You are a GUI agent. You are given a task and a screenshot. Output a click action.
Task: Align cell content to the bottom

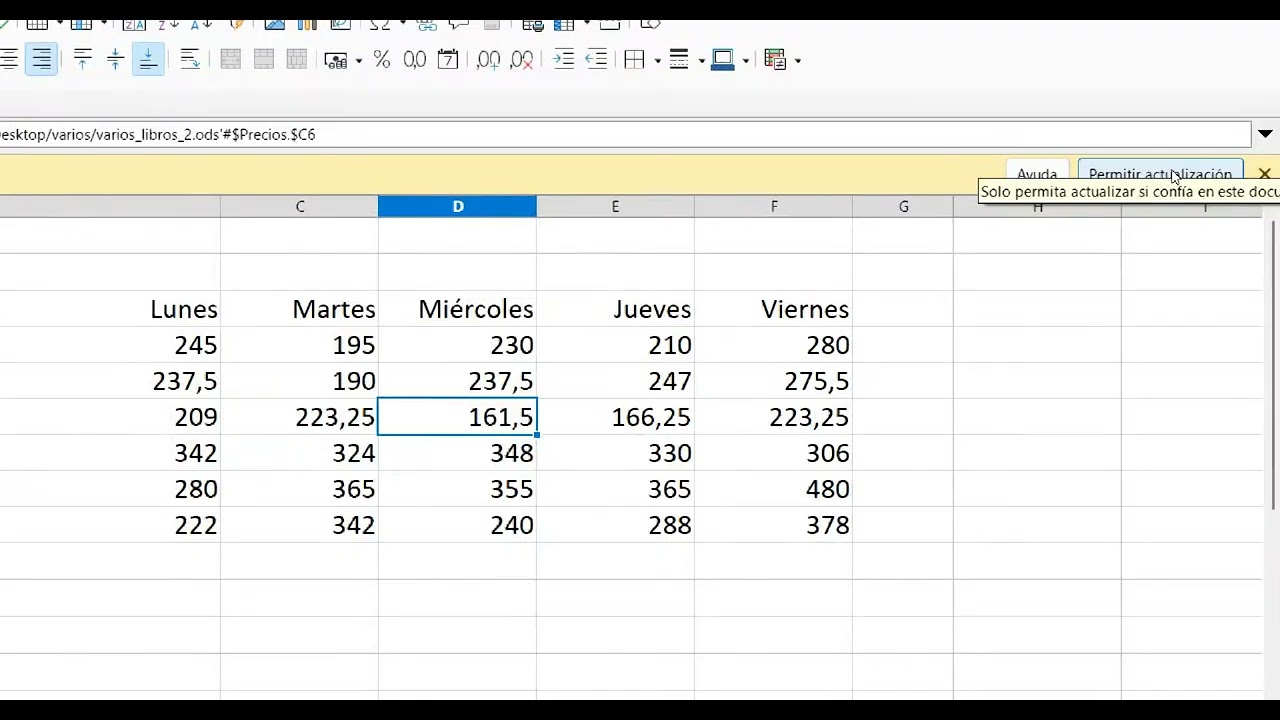coord(148,60)
